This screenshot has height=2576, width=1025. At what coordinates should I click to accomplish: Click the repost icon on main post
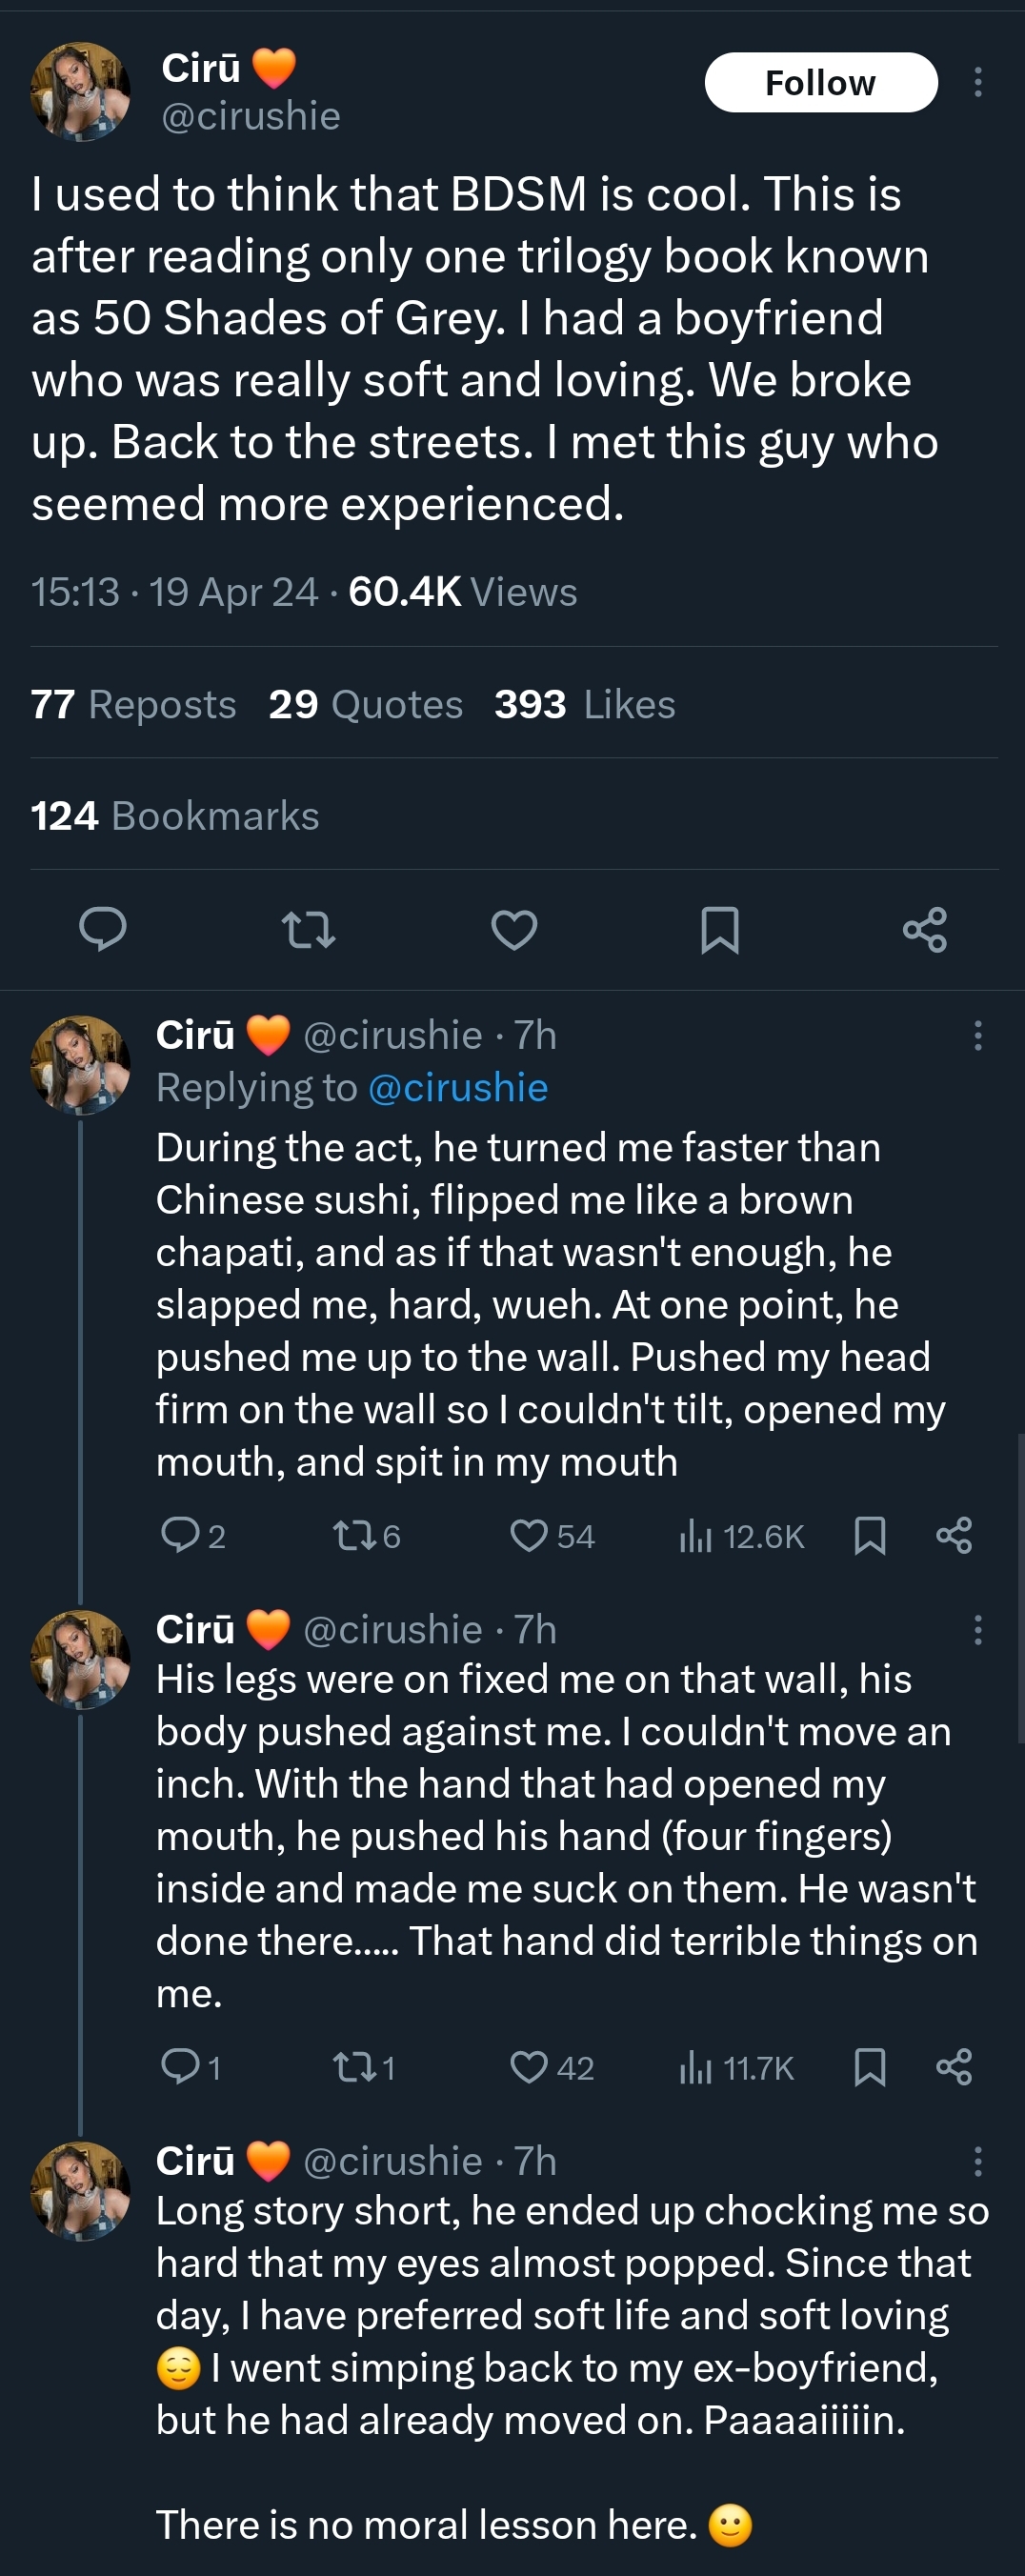click(x=308, y=929)
